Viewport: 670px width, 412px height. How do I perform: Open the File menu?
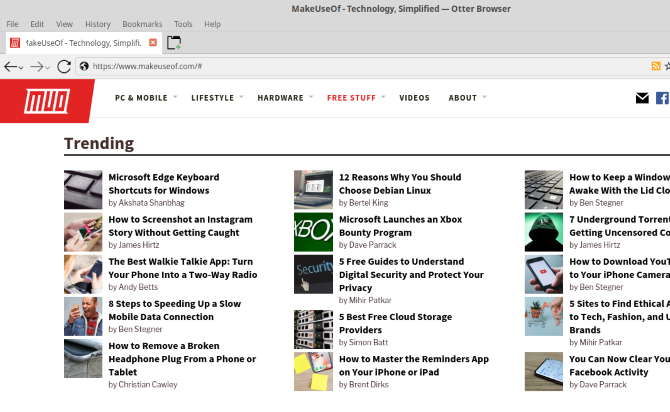pyautogui.click(x=12, y=24)
